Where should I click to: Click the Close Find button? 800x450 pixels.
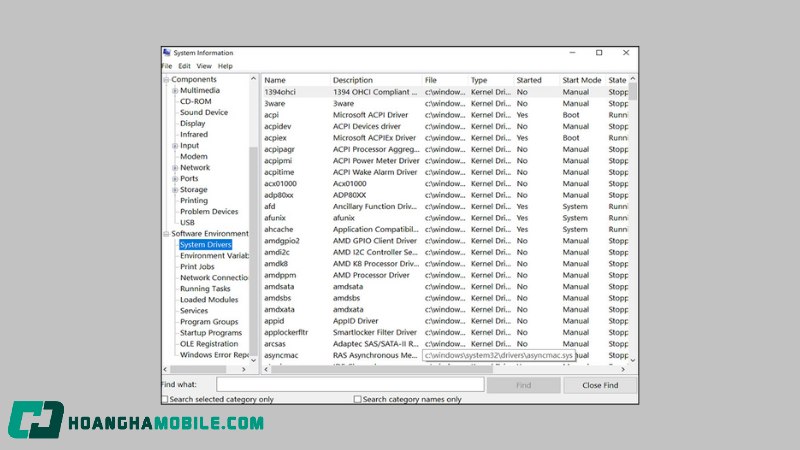click(600, 385)
